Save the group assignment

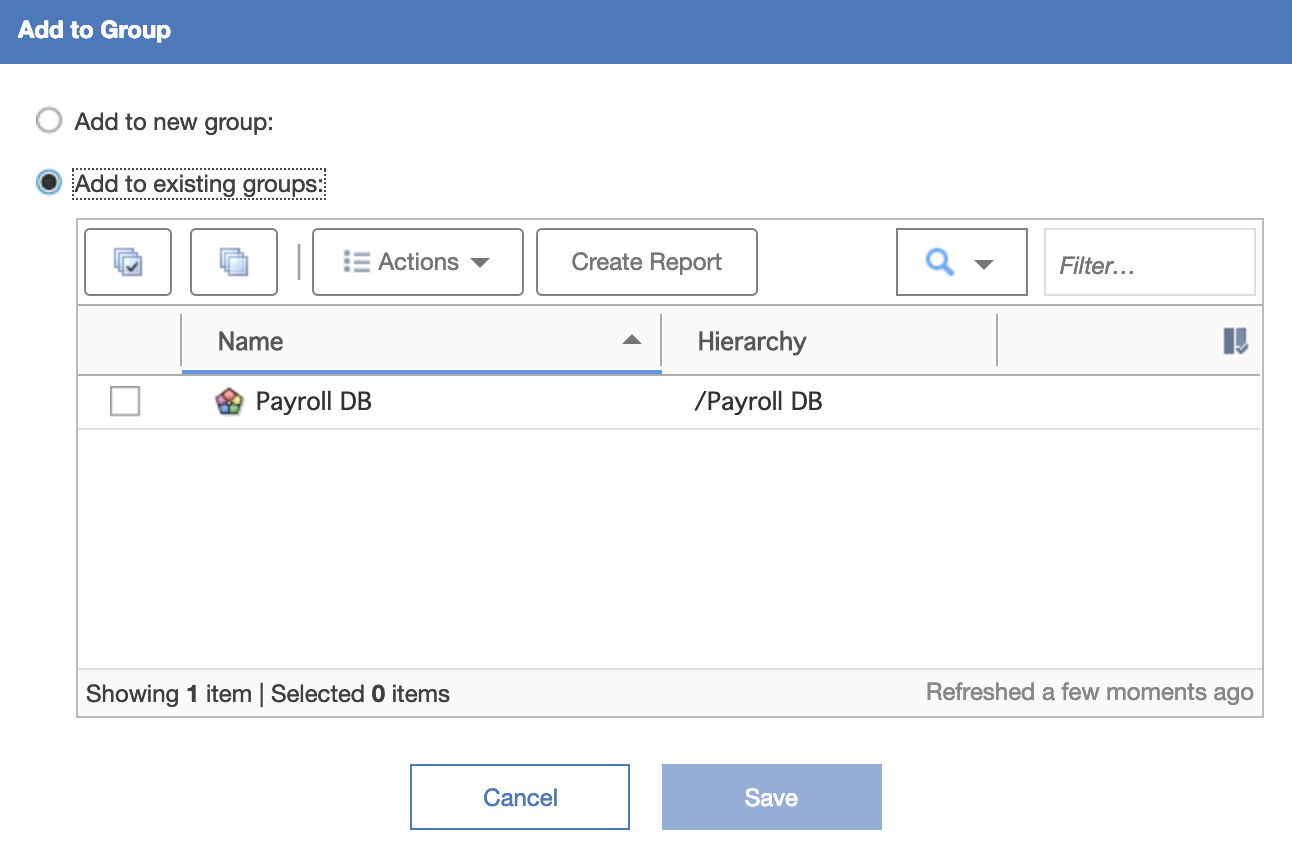pyautogui.click(x=771, y=796)
